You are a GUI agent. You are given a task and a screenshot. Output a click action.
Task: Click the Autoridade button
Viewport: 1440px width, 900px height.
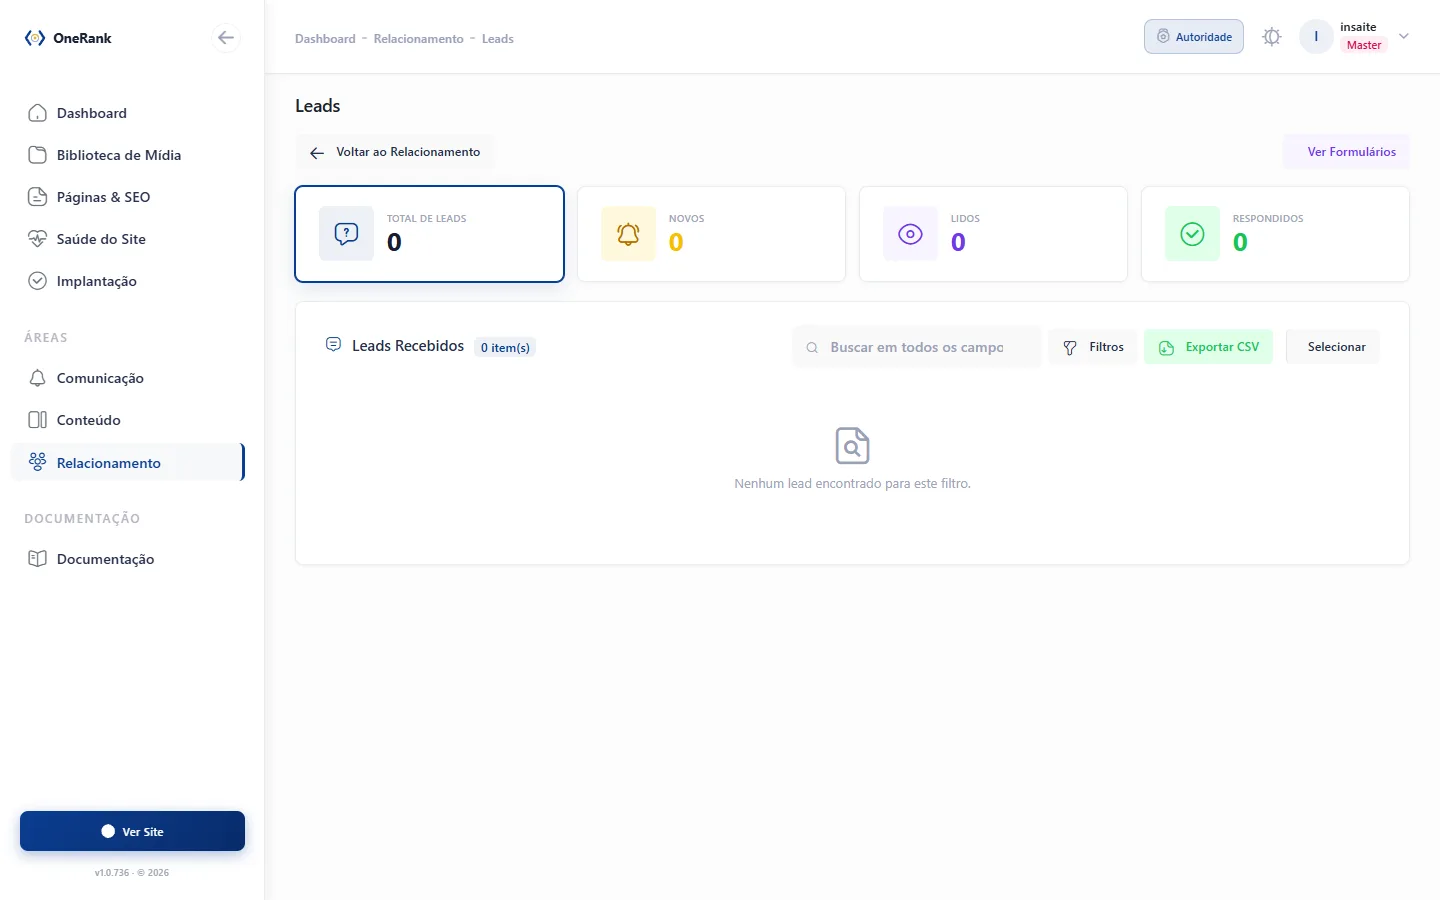coord(1194,37)
